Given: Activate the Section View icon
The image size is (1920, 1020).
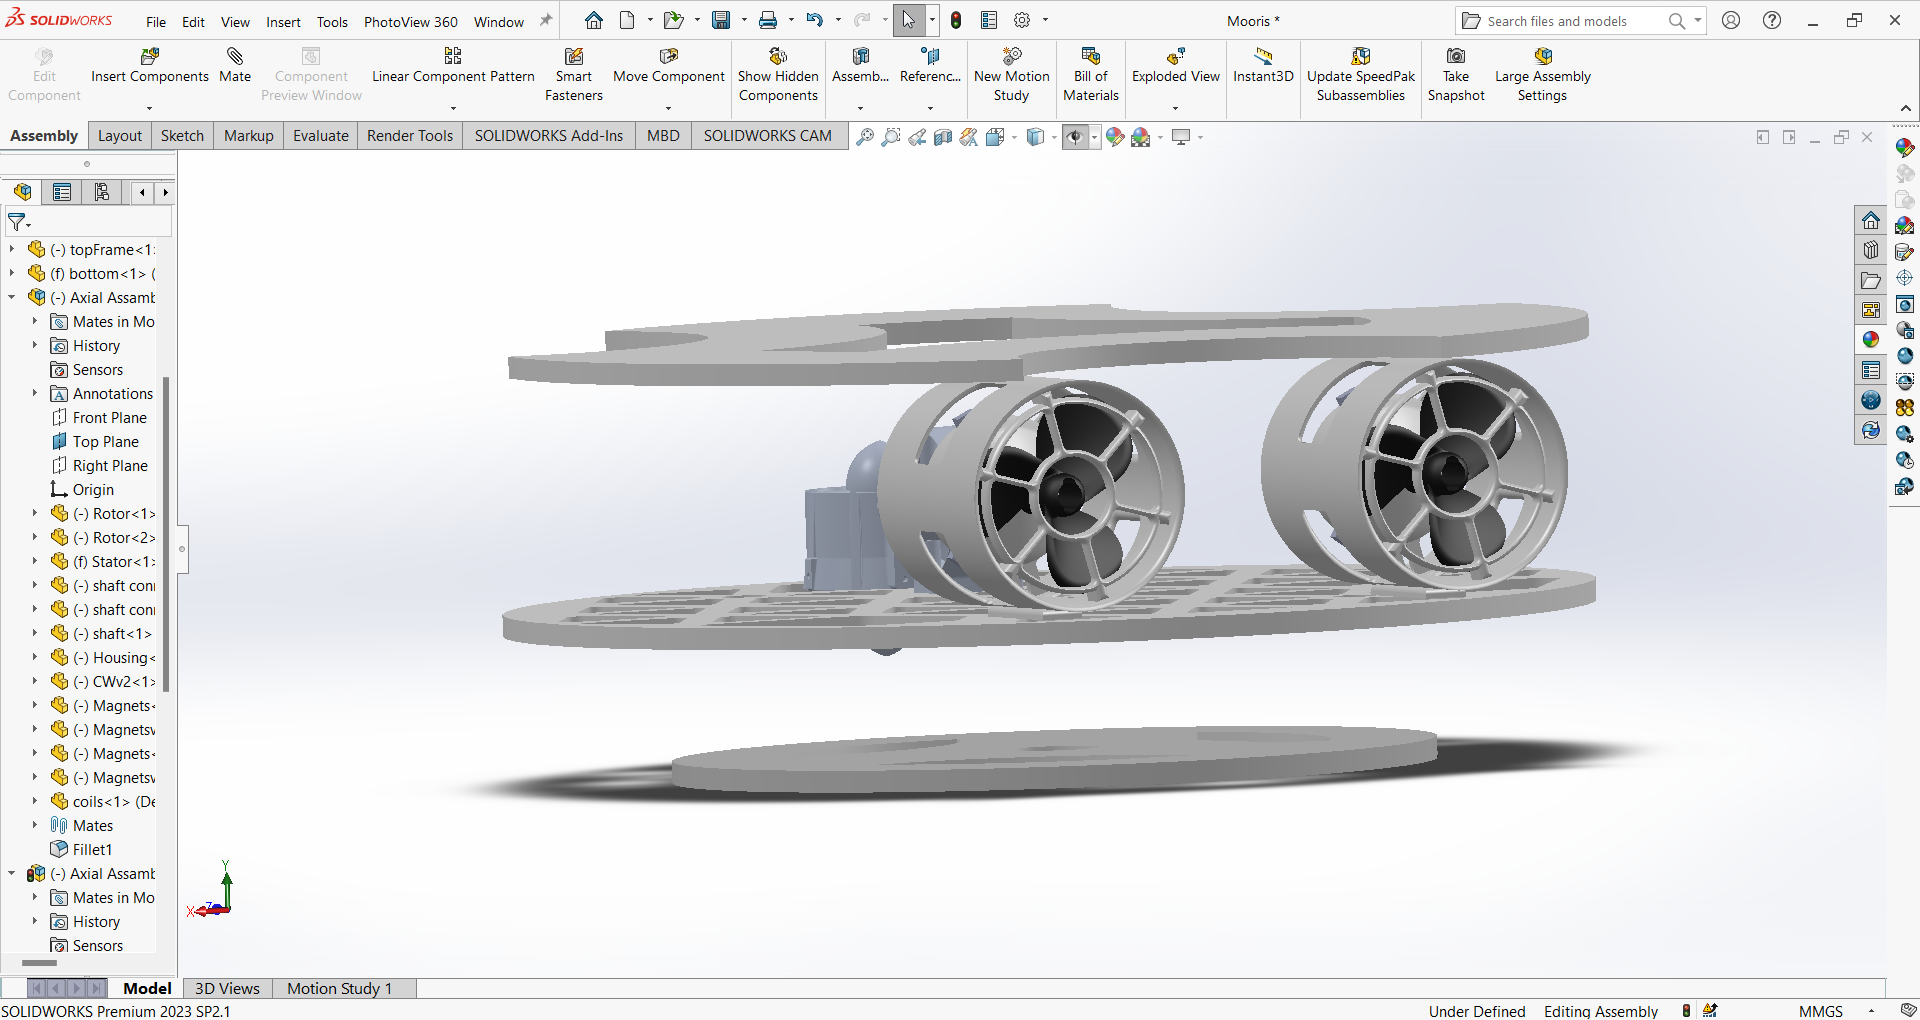Looking at the screenshot, I should (942, 137).
